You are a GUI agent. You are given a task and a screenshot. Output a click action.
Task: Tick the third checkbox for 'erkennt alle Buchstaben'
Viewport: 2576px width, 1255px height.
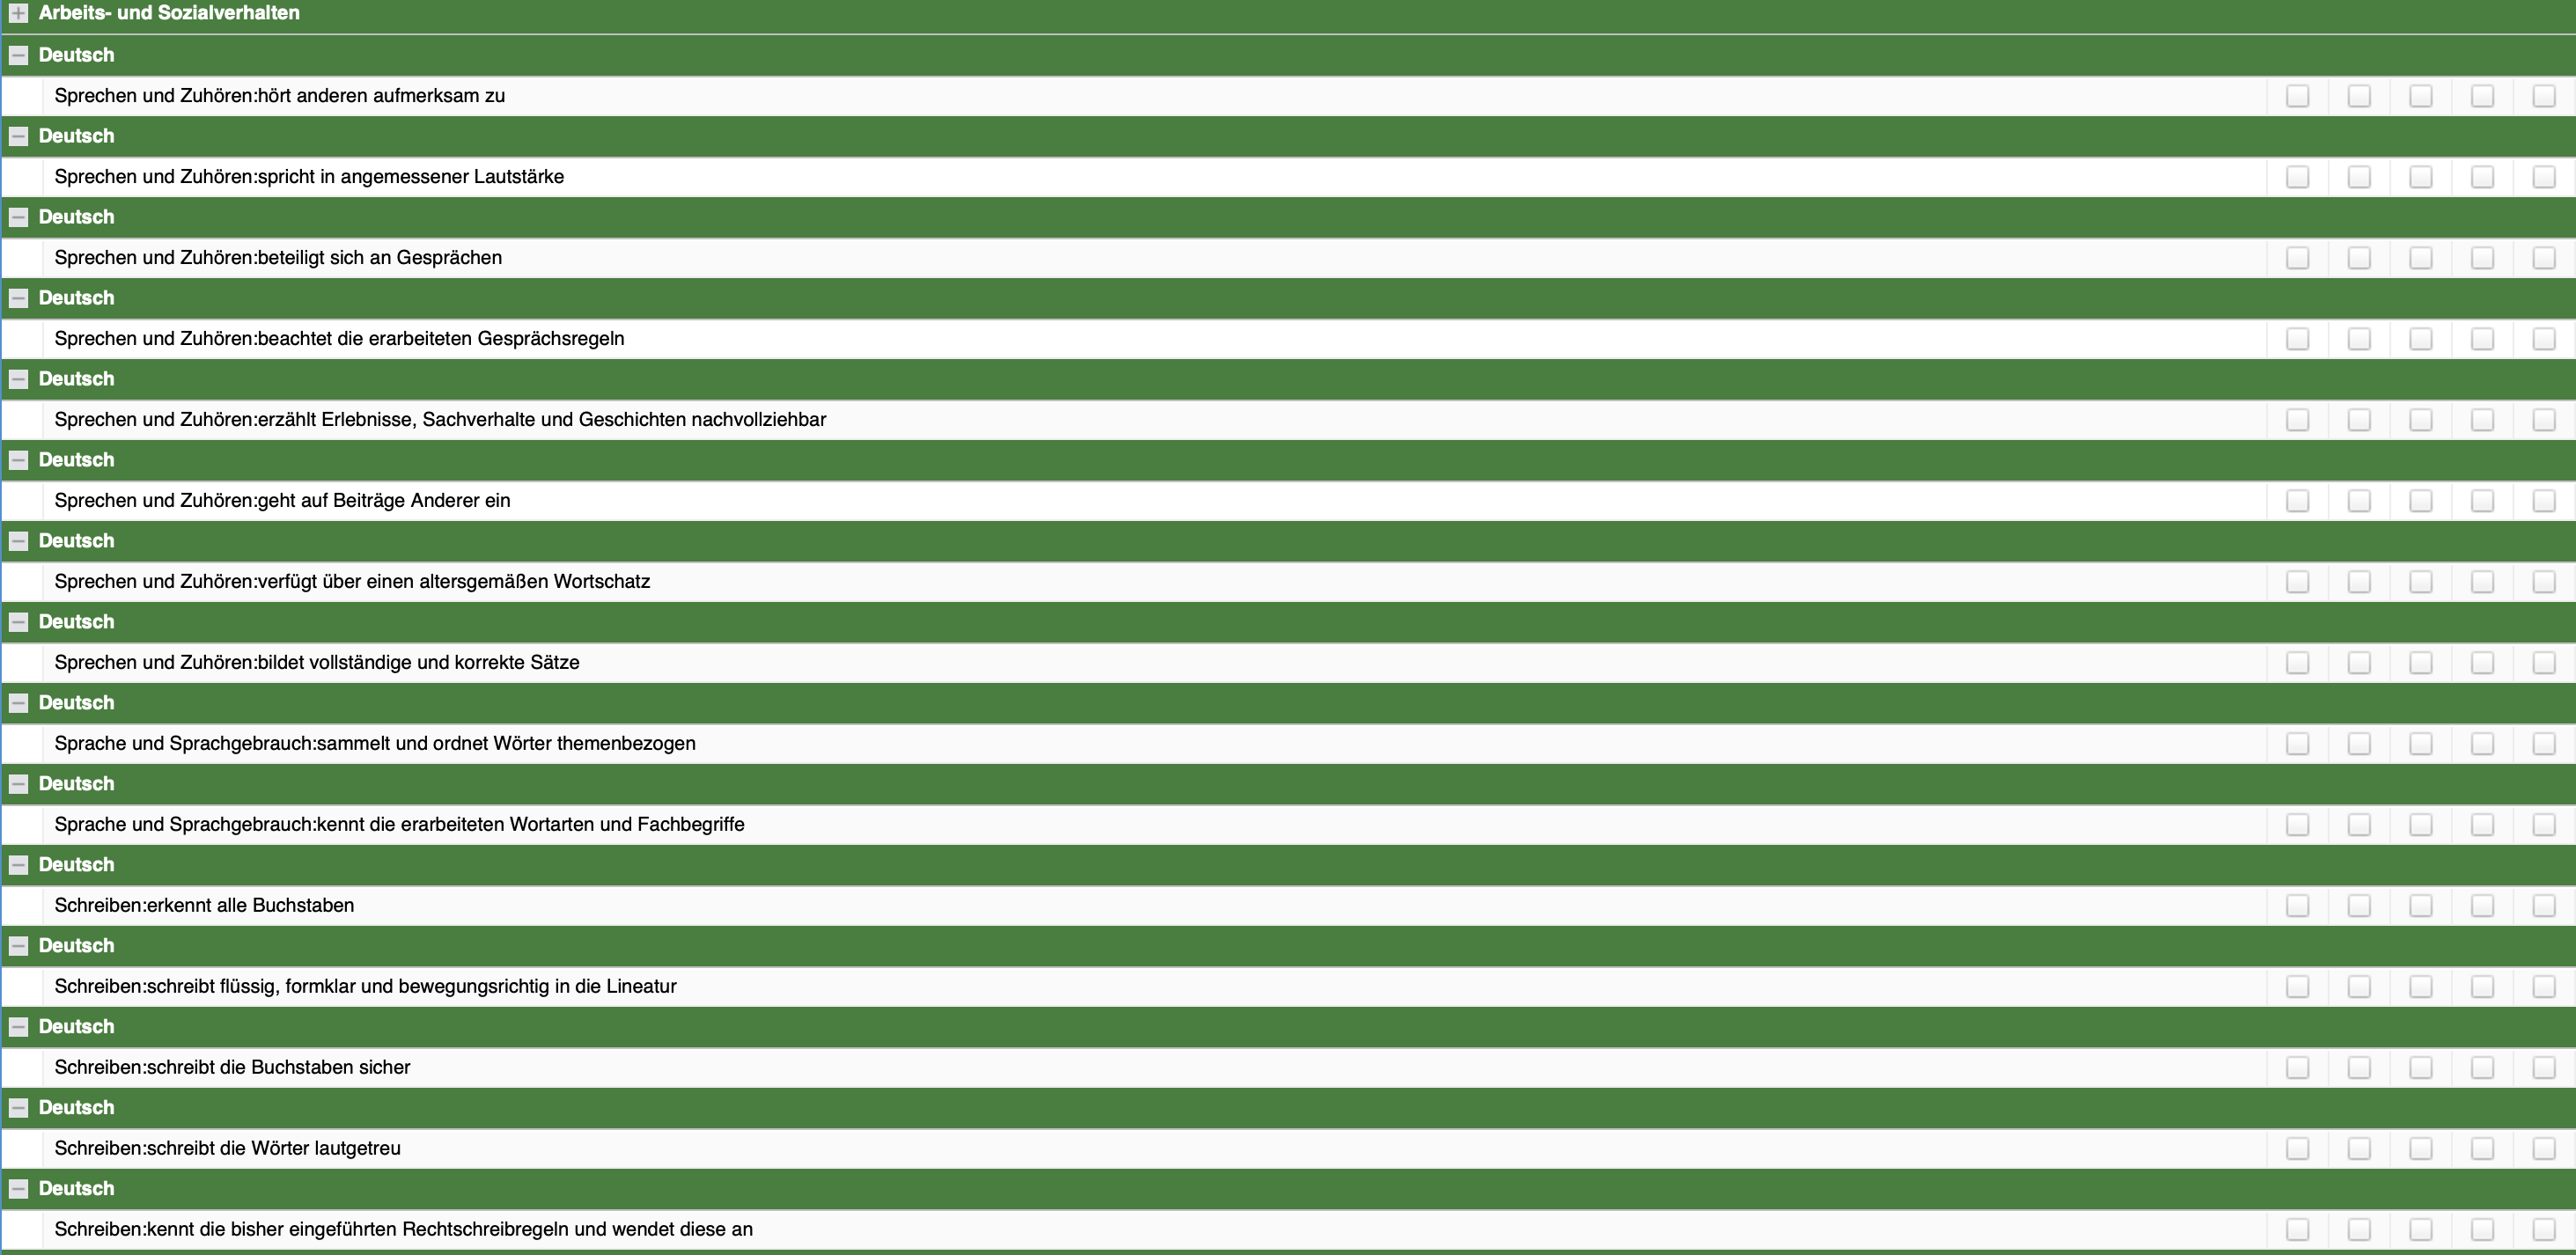[x=2421, y=906]
